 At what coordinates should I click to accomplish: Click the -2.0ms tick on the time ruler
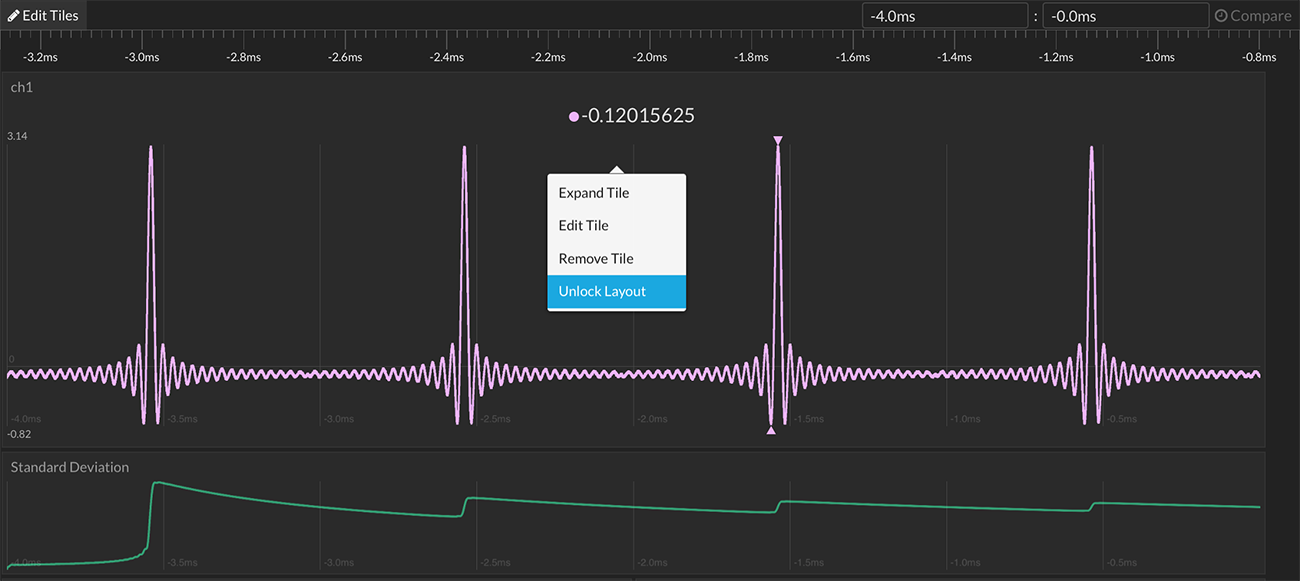[650, 57]
